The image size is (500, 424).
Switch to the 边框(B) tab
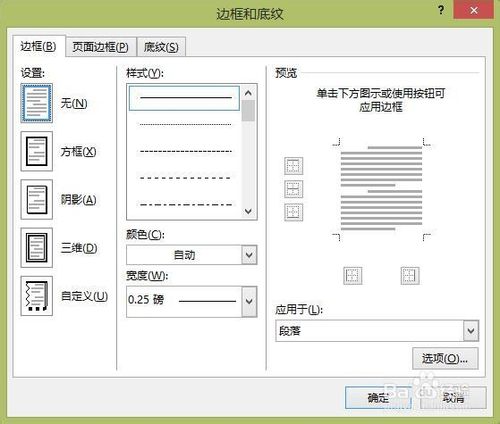pyautogui.click(x=38, y=46)
